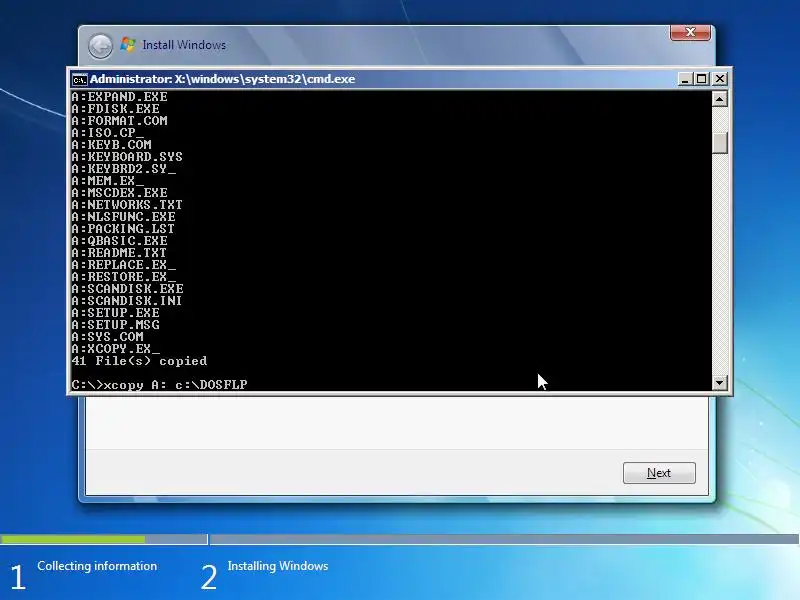Viewport: 800px width, 600px height.
Task: Click the Collecting information step label
Action: point(97,566)
